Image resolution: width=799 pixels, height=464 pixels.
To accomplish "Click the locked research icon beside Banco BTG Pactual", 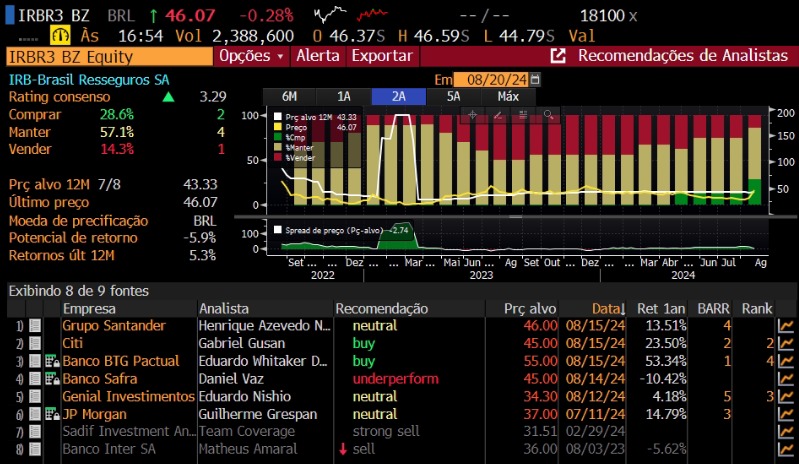I will (x=52, y=362).
